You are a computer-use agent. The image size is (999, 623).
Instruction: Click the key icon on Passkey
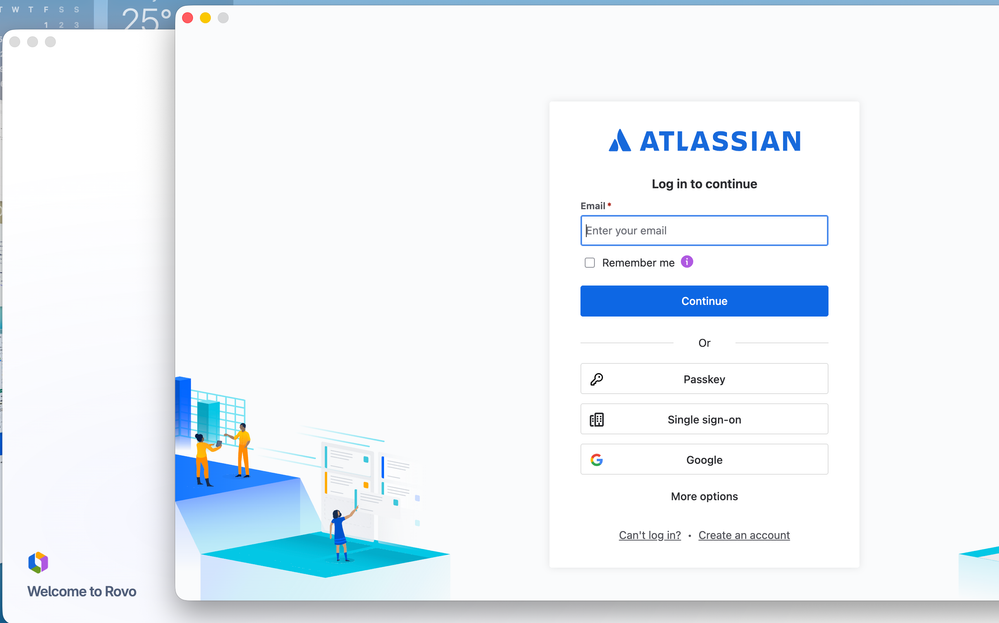coord(596,379)
